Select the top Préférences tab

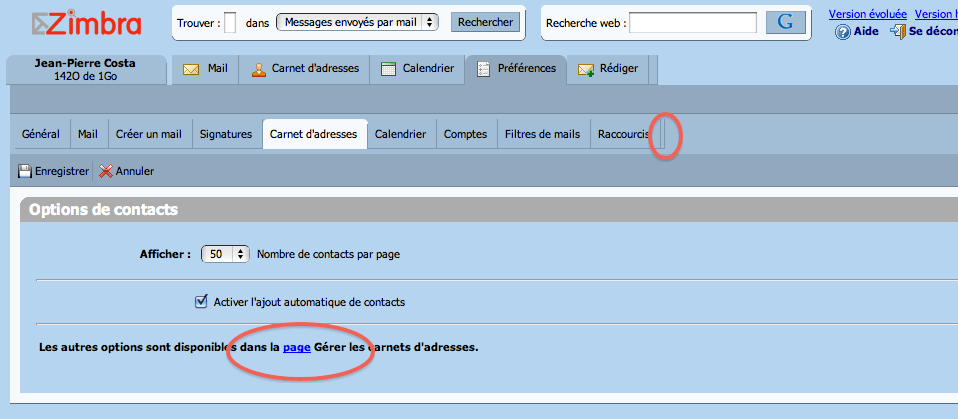[516, 68]
